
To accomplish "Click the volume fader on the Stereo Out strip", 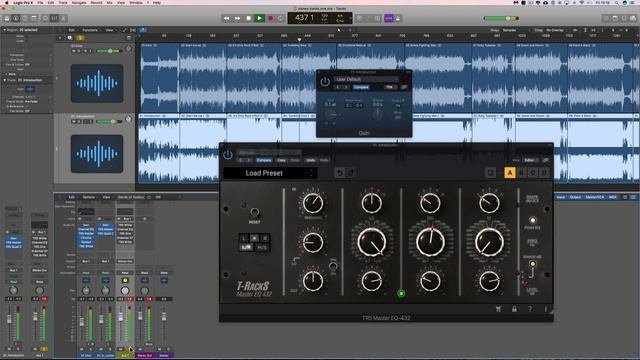I will [140, 316].
